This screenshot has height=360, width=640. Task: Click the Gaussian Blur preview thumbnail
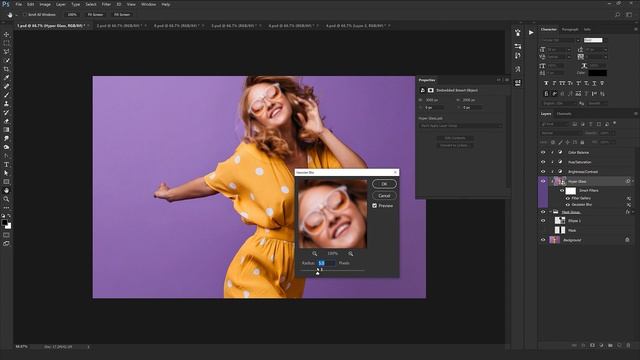333,213
